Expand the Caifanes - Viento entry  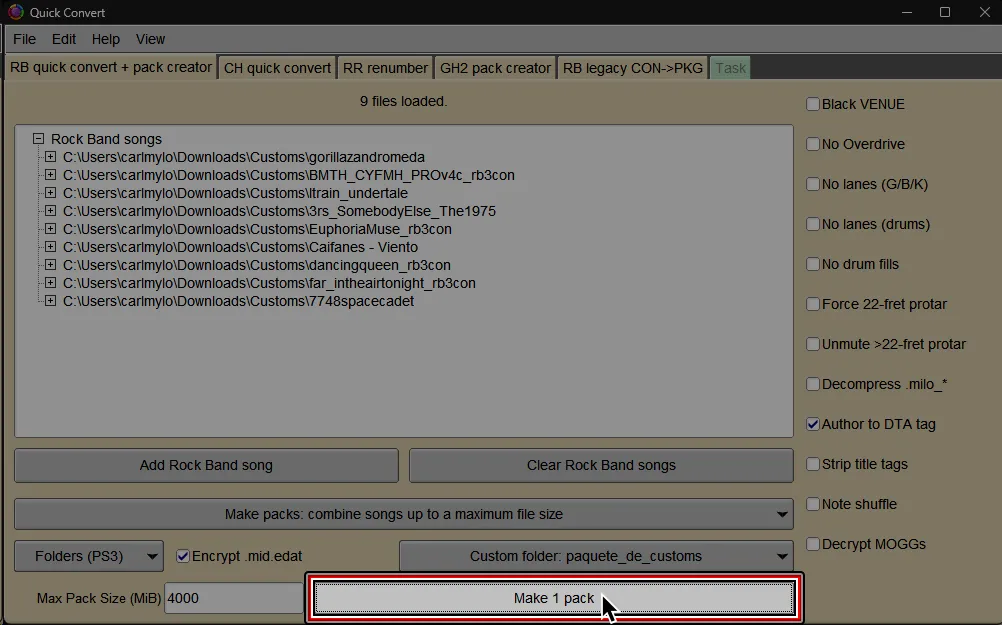[50, 247]
